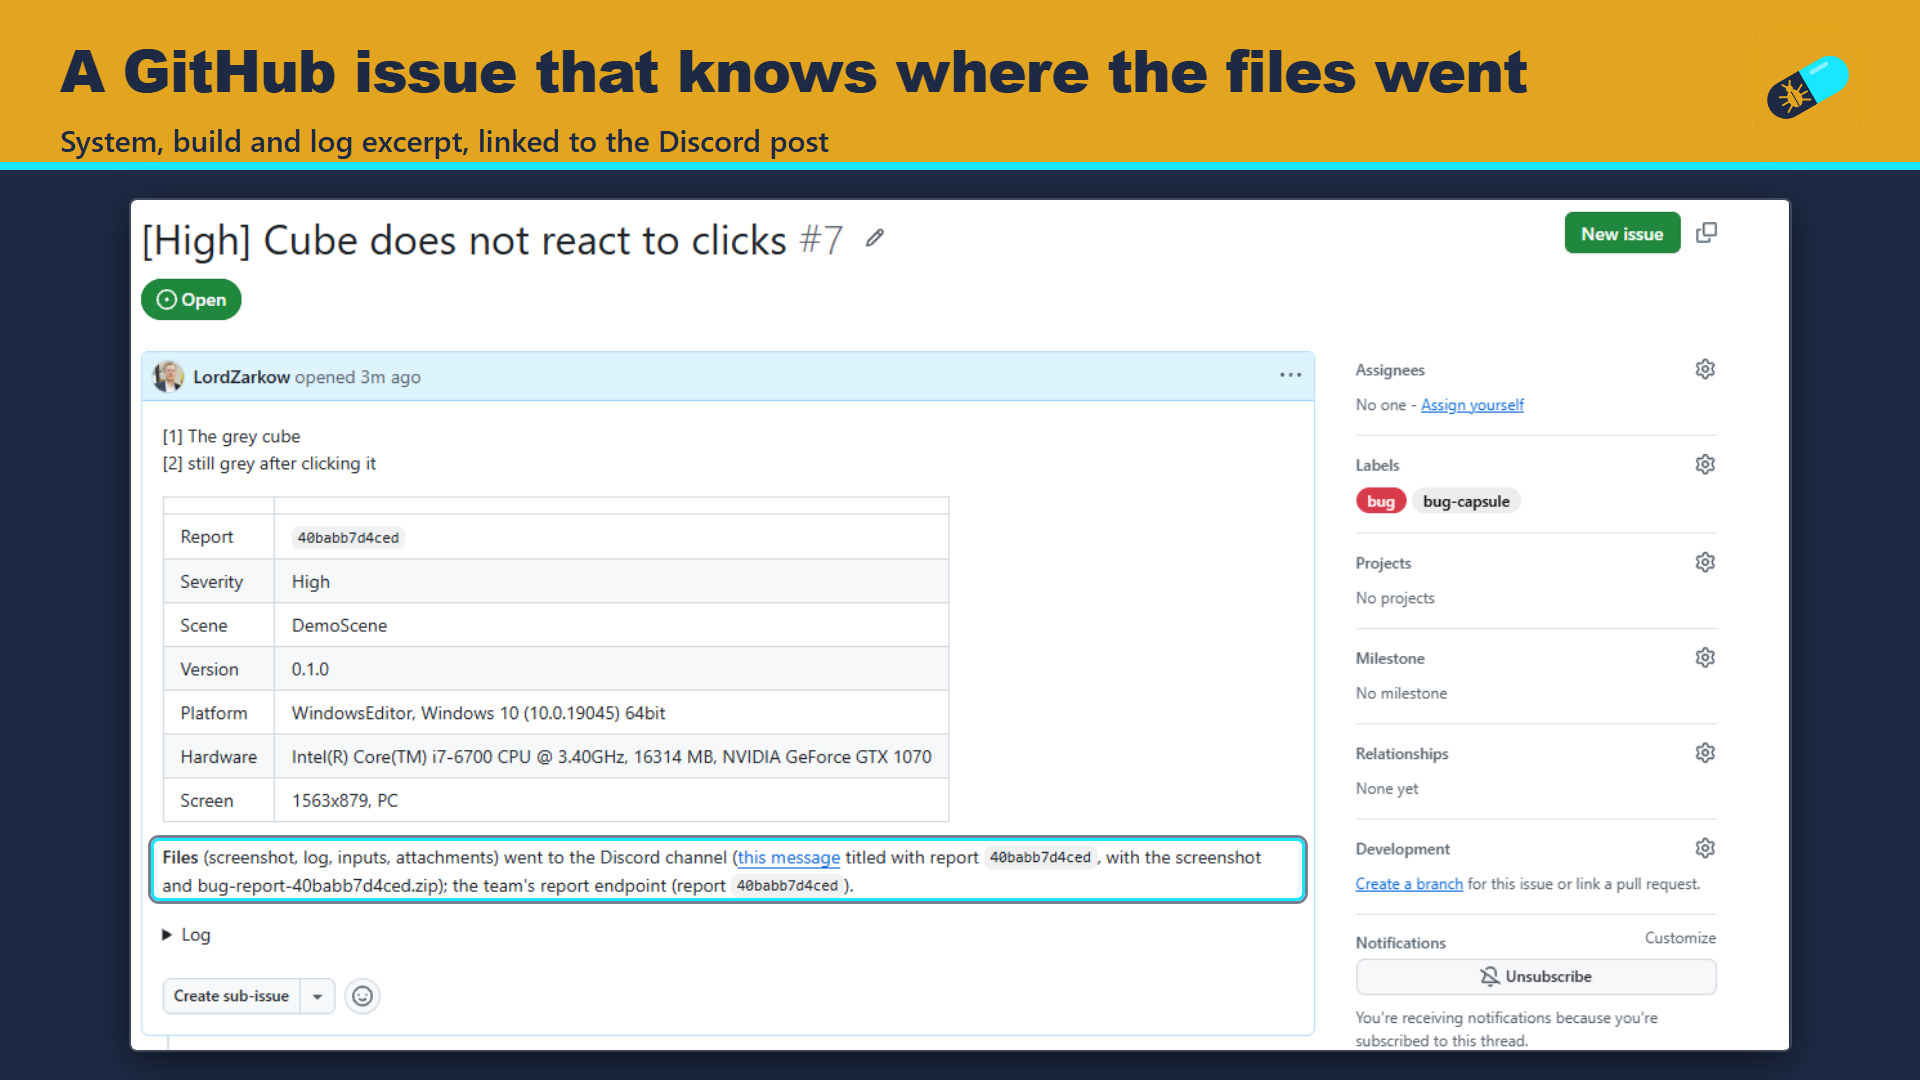The width and height of the screenshot is (1920, 1080).
Task: Click the 'No projects' text
Action: (1395, 598)
